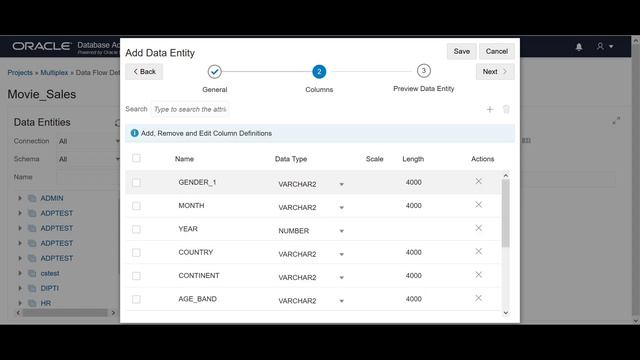The width and height of the screenshot is (640, 360).
Task: Check the AGE_BAND row checkbox
Action: click(136, 299)
